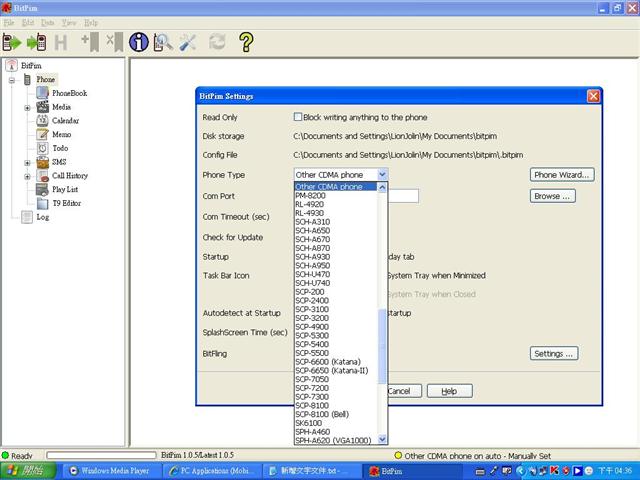Viewport: 640px width, 480px height.
Task: Click the Send Phone Data toolbar icon
Action: tap(36, 42)
